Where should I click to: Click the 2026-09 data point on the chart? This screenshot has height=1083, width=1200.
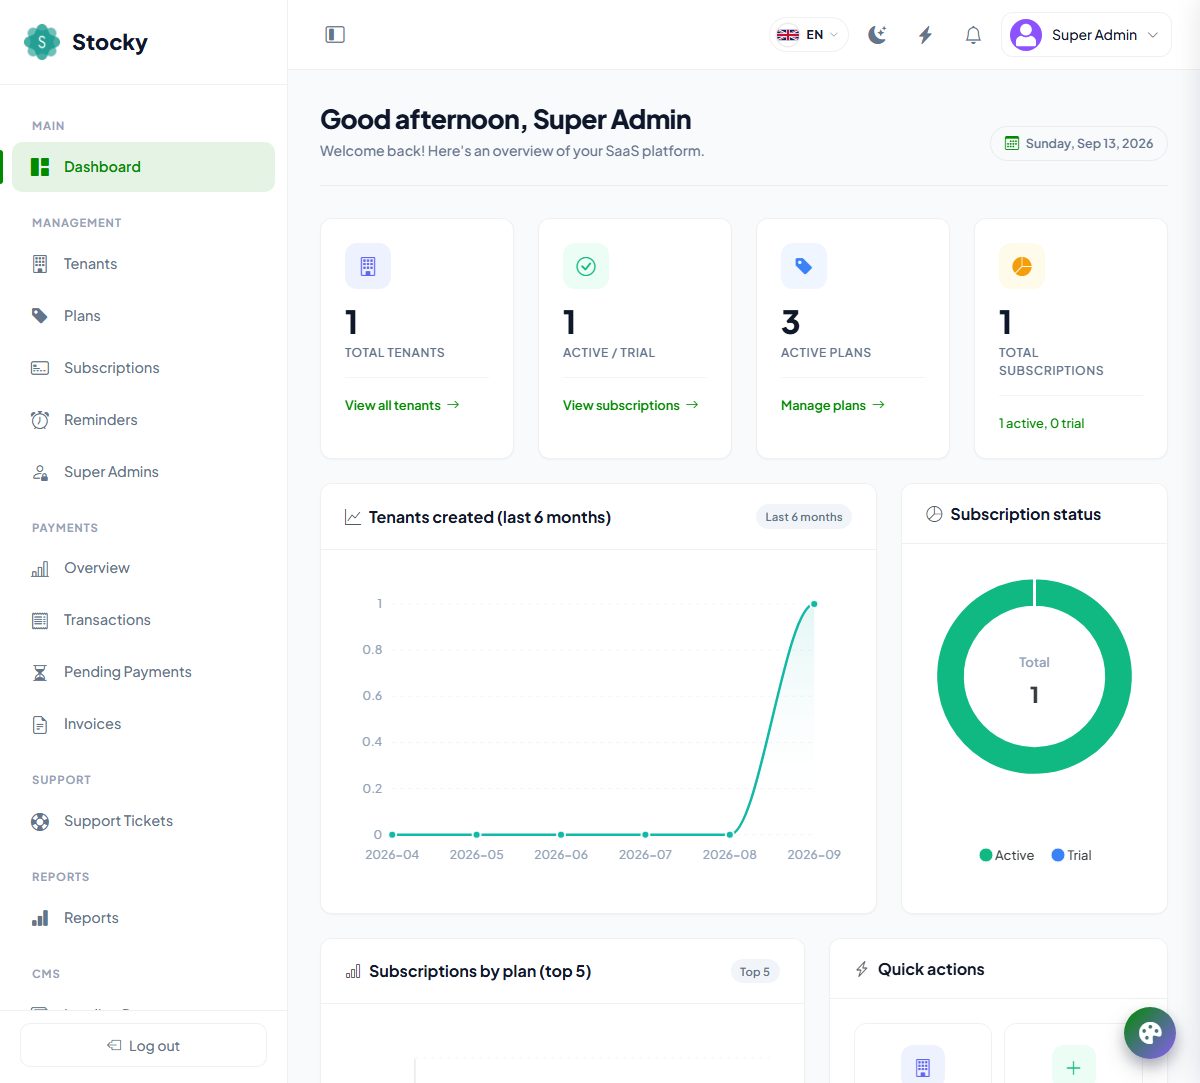(814, 604)
